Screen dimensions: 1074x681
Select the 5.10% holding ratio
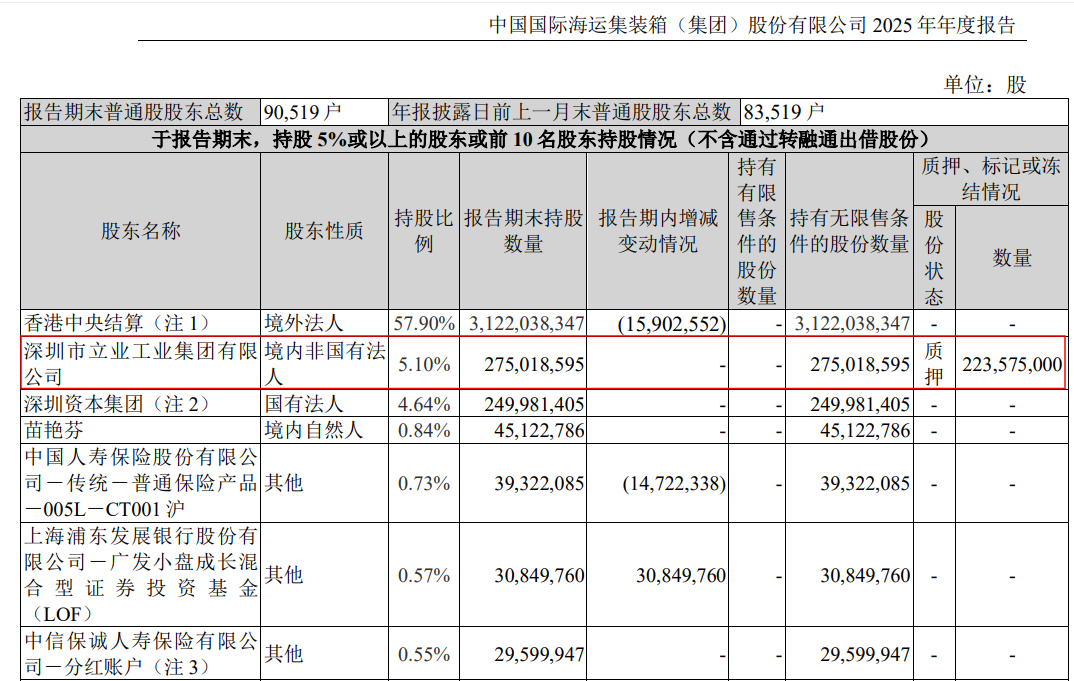point(424,364)
